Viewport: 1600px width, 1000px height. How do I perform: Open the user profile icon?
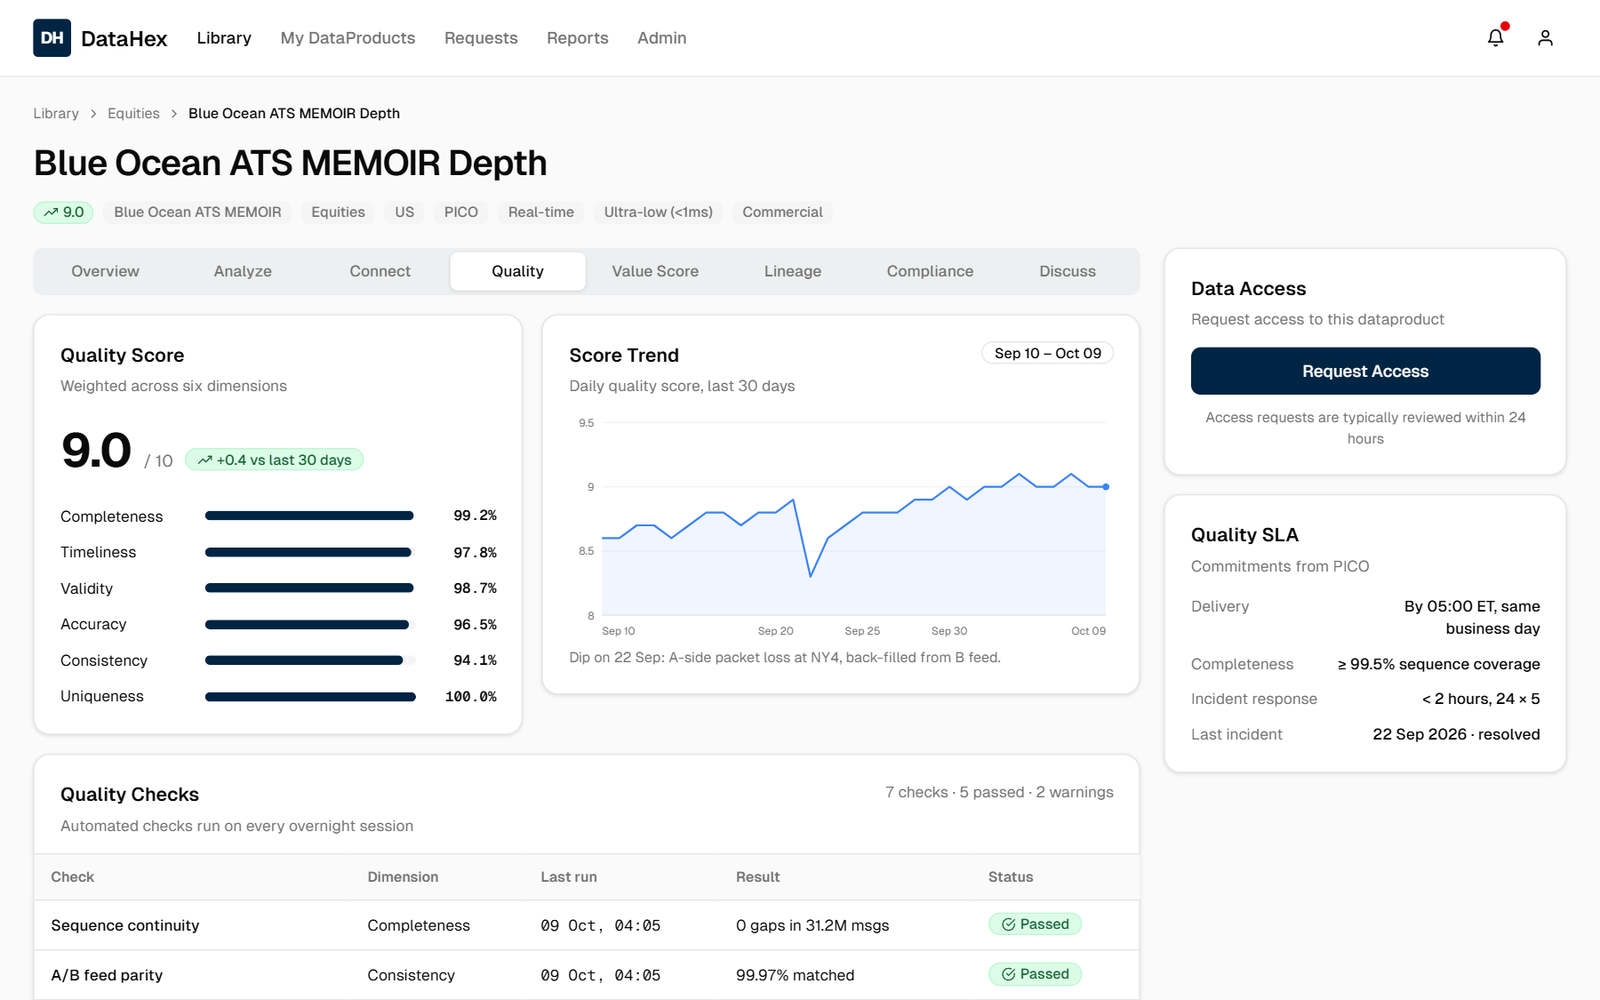coord(1545,38)
